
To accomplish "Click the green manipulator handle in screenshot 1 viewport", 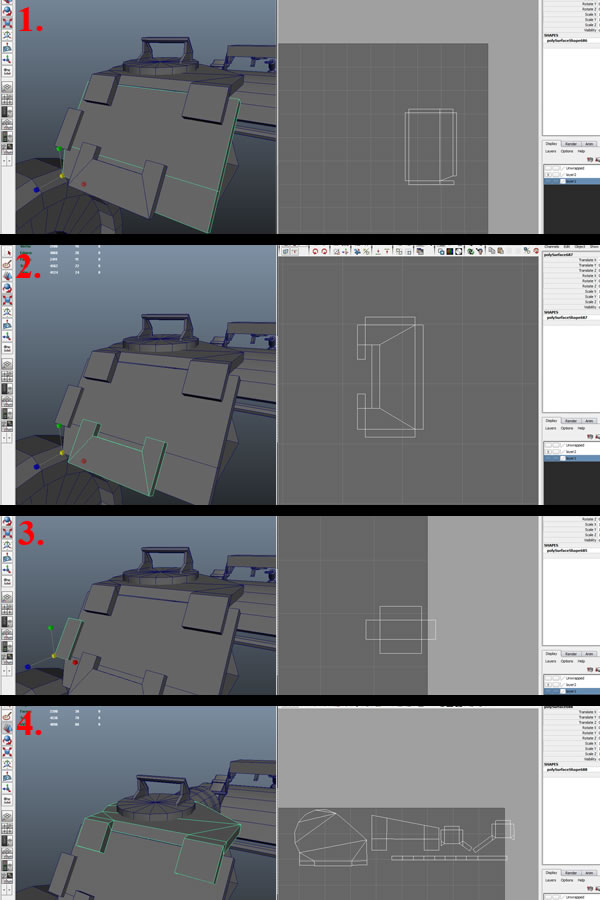I will pyautogui.click(x=59, y=149).
